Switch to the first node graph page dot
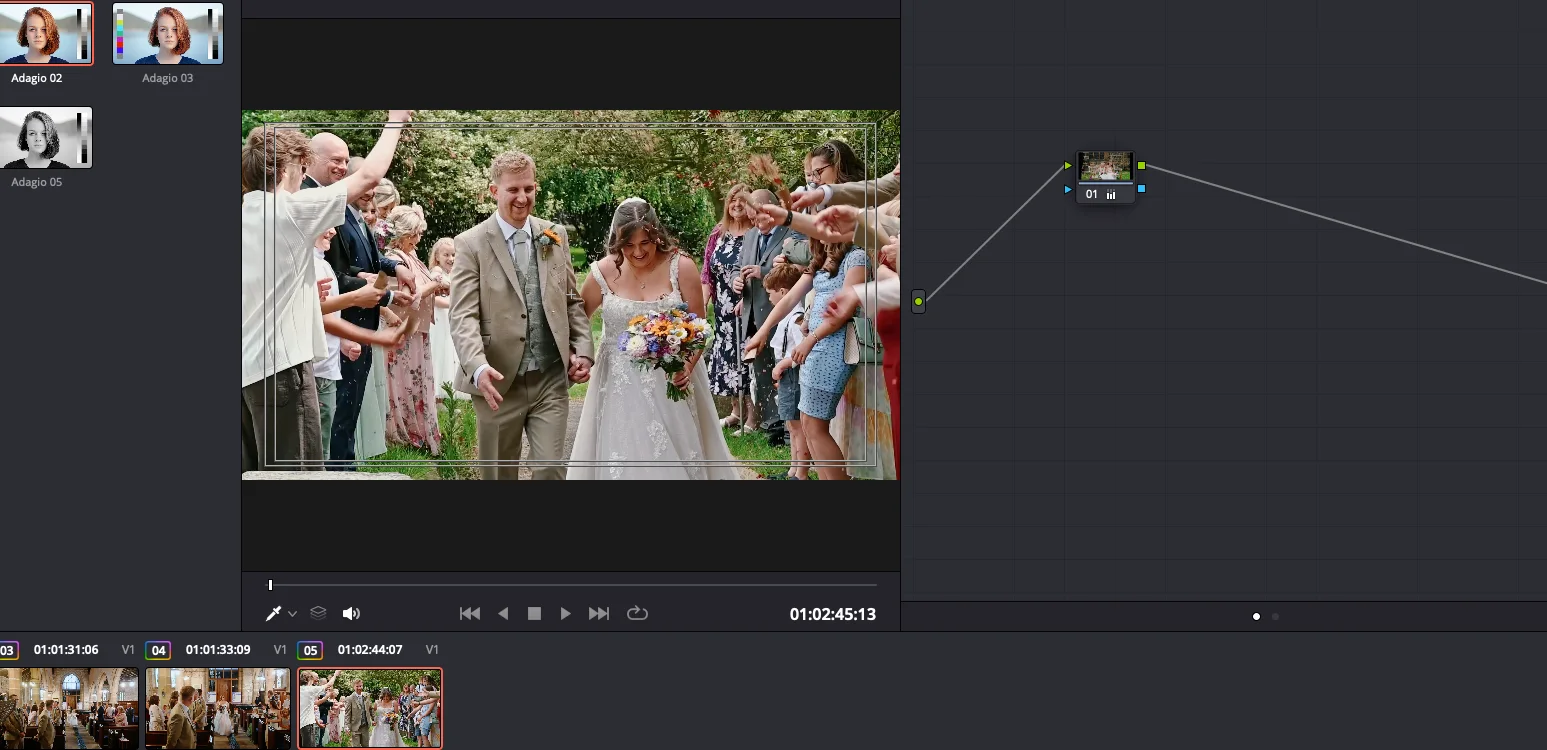 tap(1257, 616)
